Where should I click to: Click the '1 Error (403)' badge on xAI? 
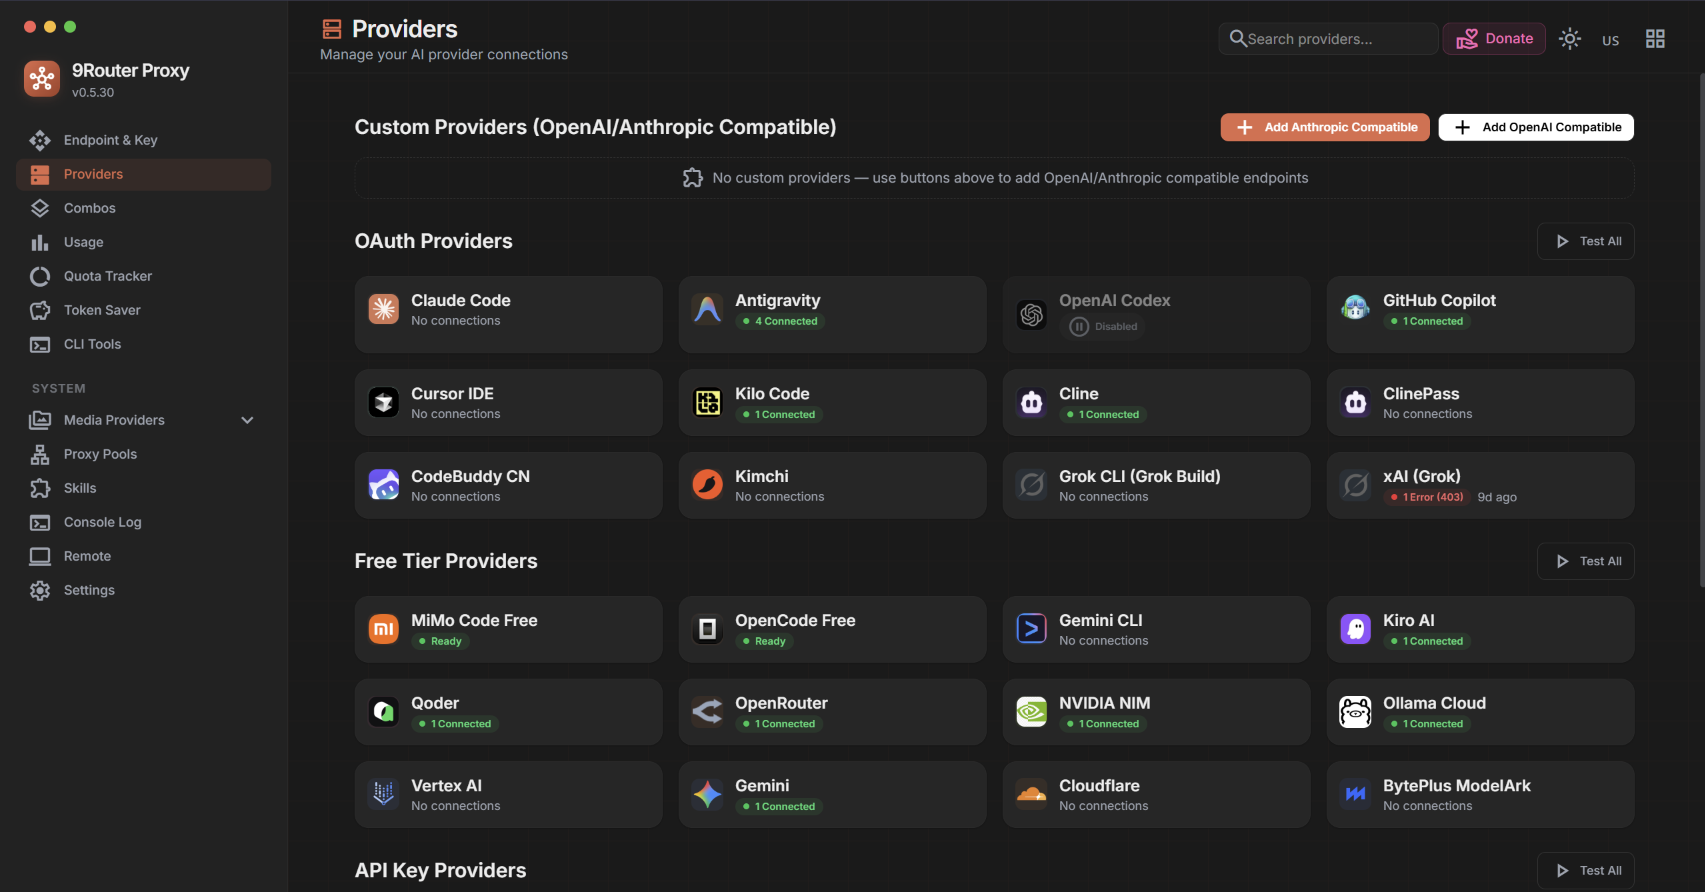[x=1427, y=497]
